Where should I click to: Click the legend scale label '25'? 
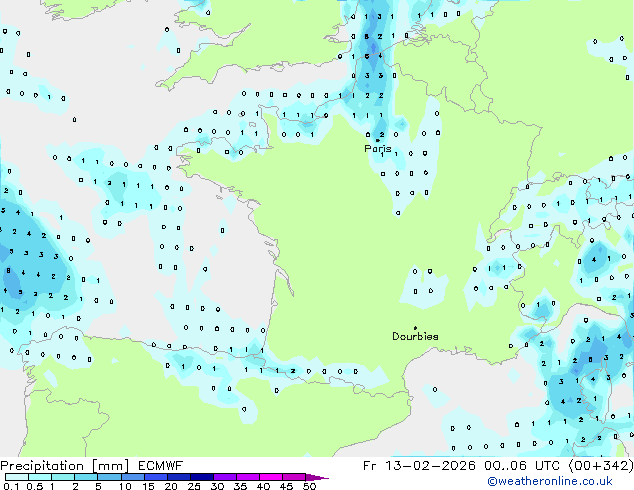pyautogui.click(x=194, y=486)
